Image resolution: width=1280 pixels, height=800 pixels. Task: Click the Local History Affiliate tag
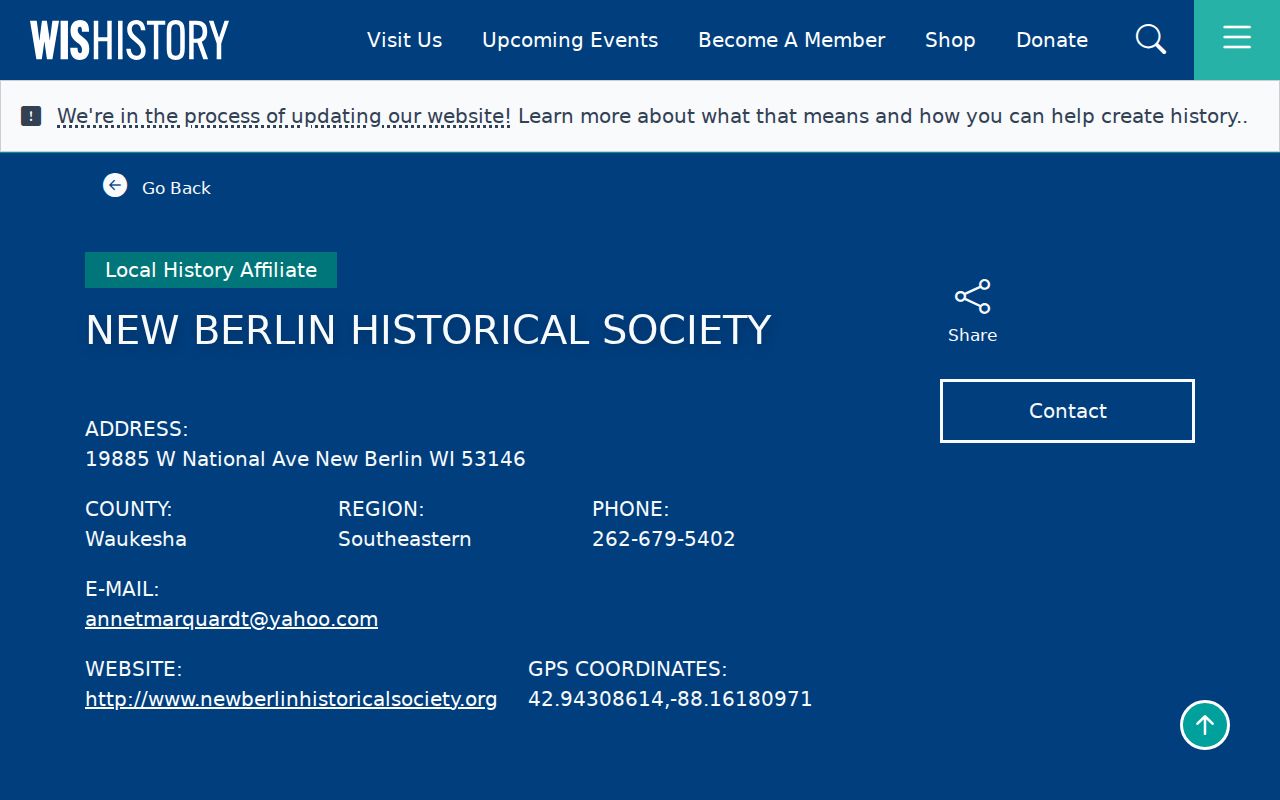(211, 270)
